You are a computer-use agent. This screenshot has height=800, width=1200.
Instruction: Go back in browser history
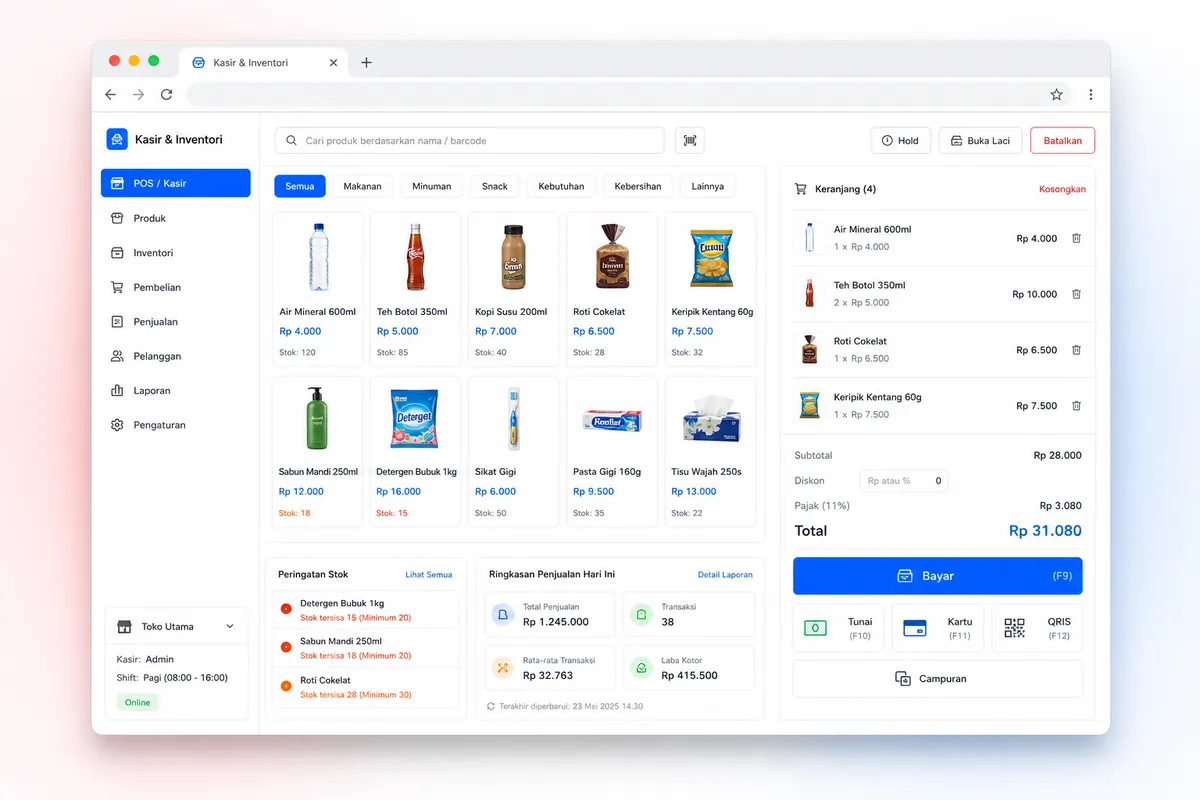pos(110,94)
